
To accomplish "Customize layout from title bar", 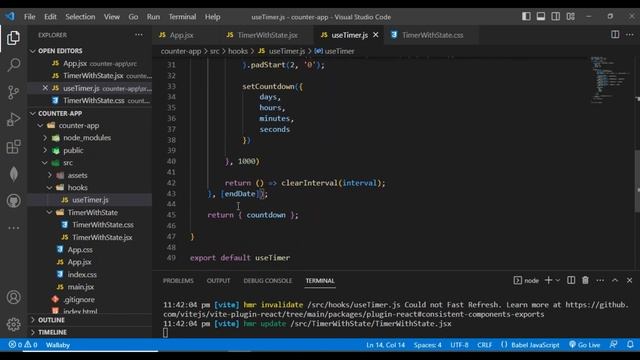I will click(571, 16).
